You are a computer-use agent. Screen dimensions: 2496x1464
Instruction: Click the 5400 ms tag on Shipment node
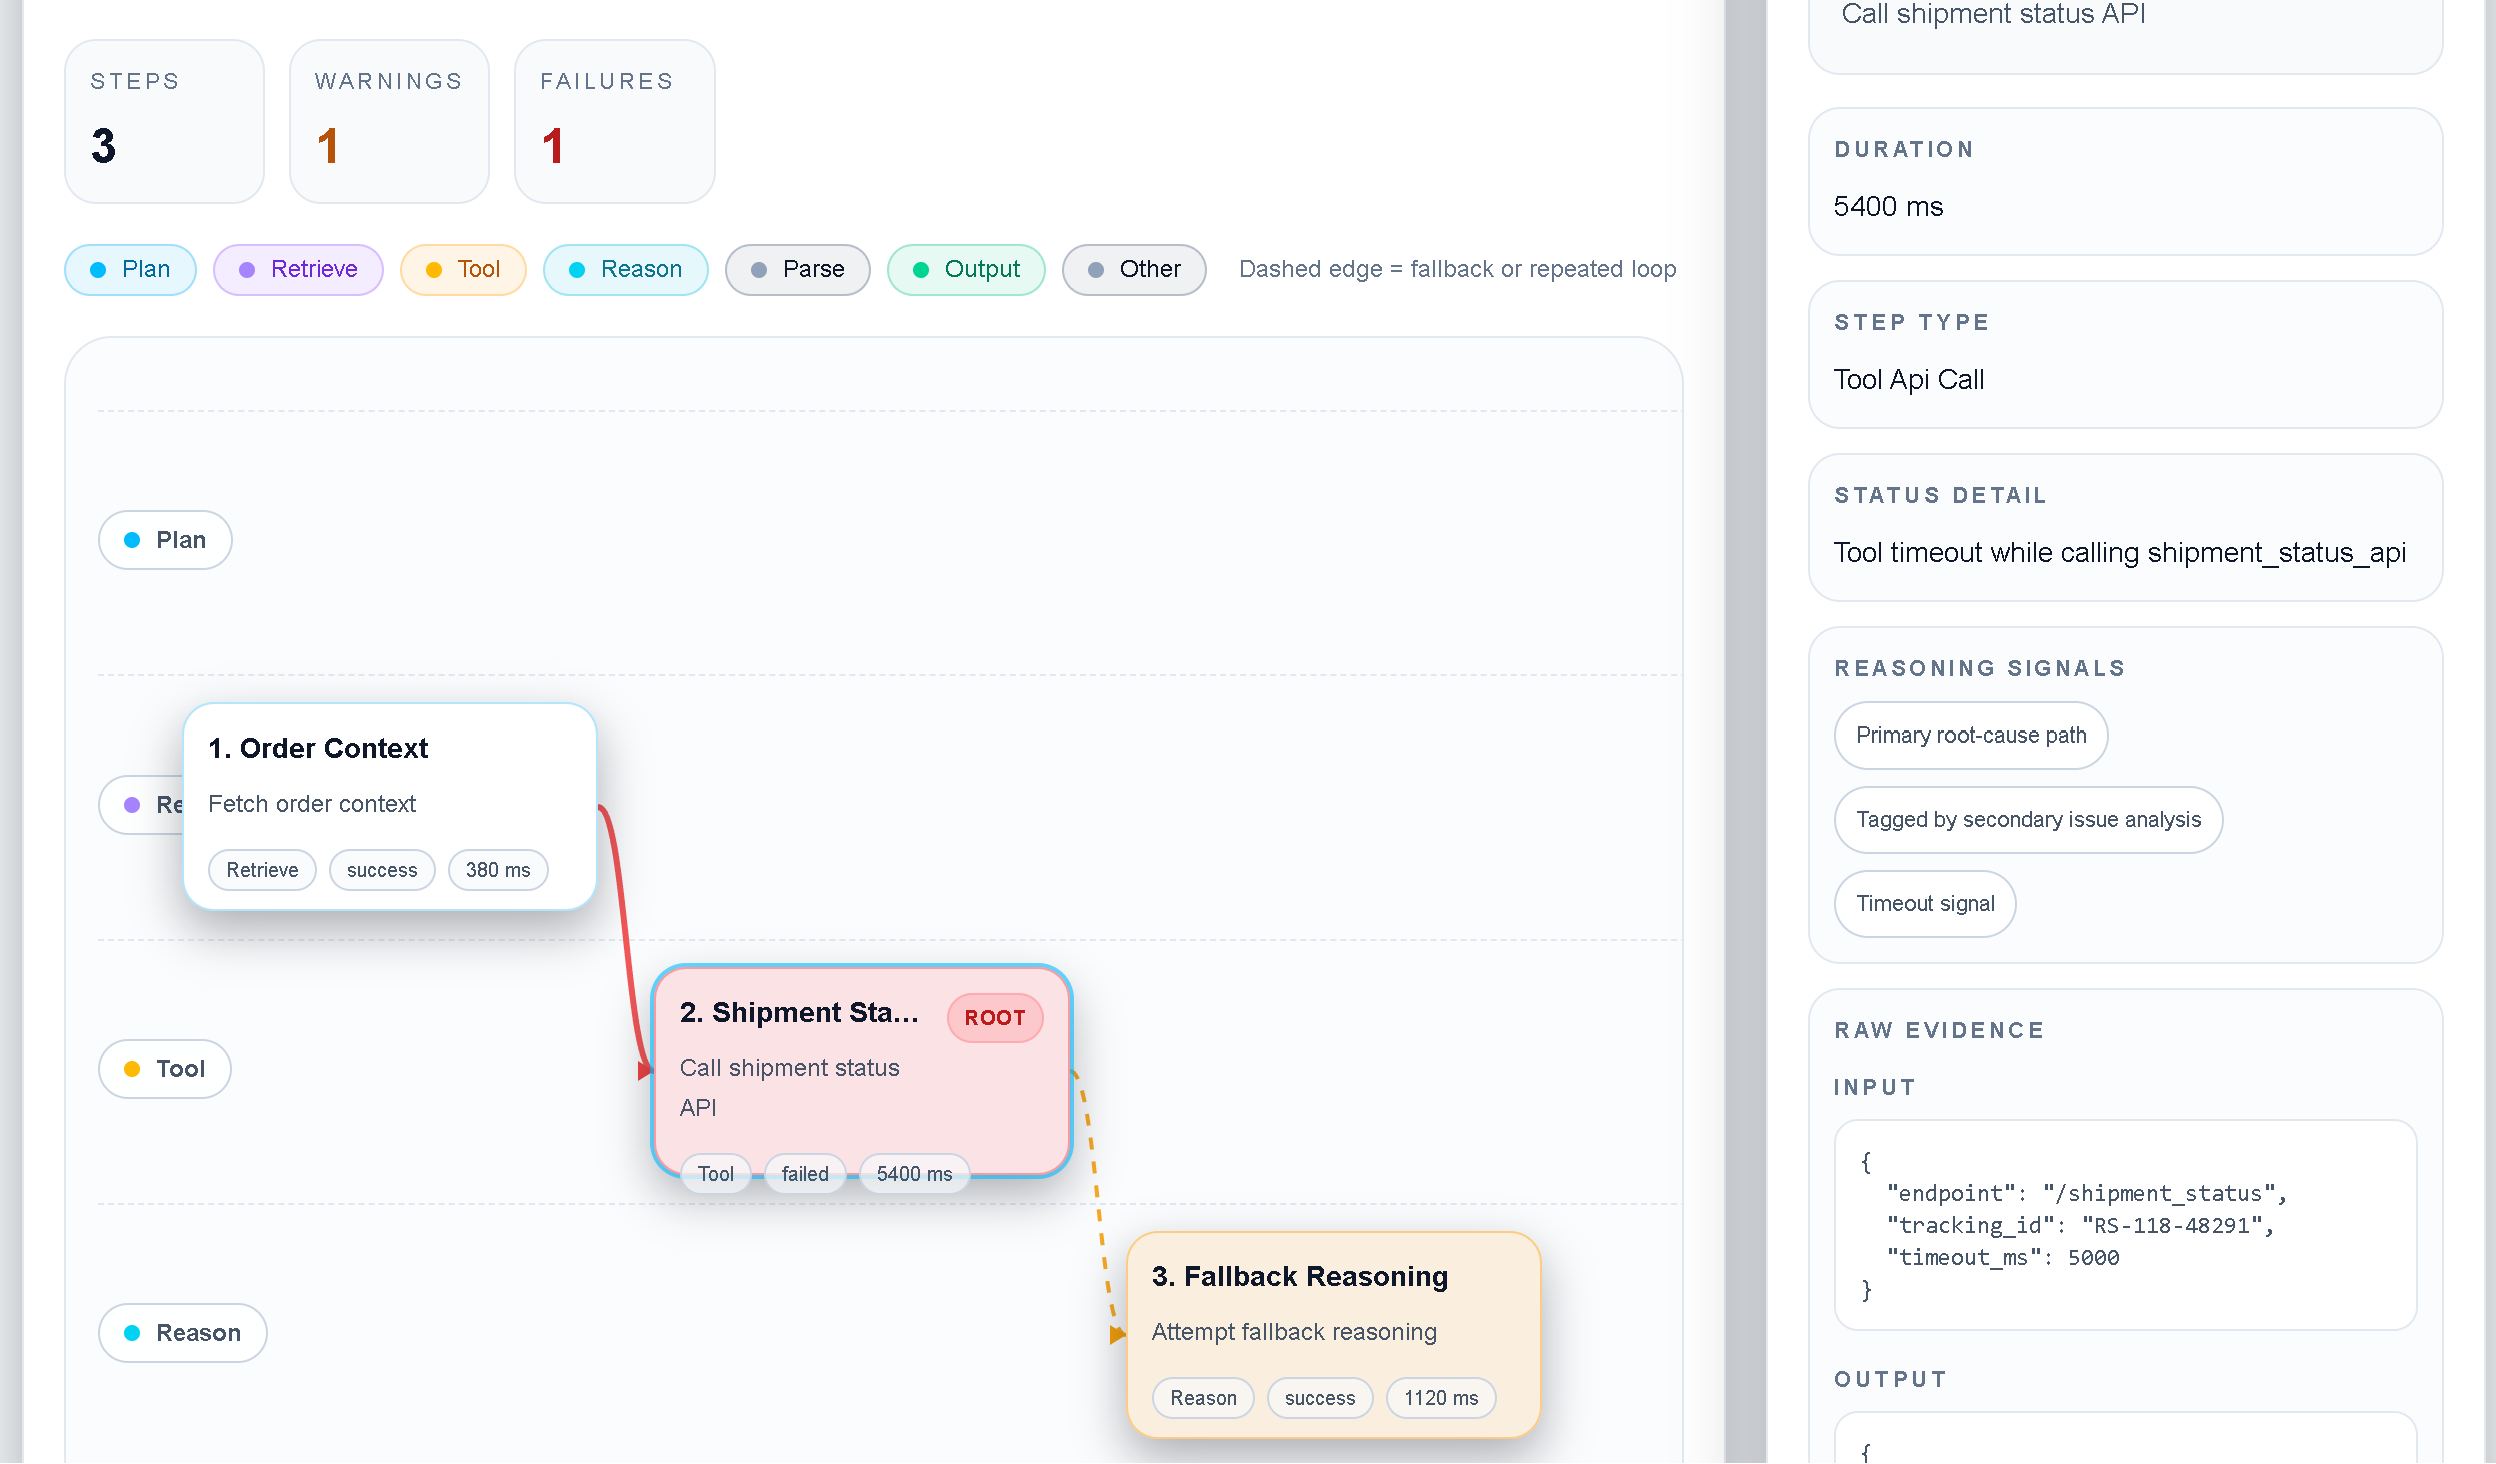(x=914, y=1174)
